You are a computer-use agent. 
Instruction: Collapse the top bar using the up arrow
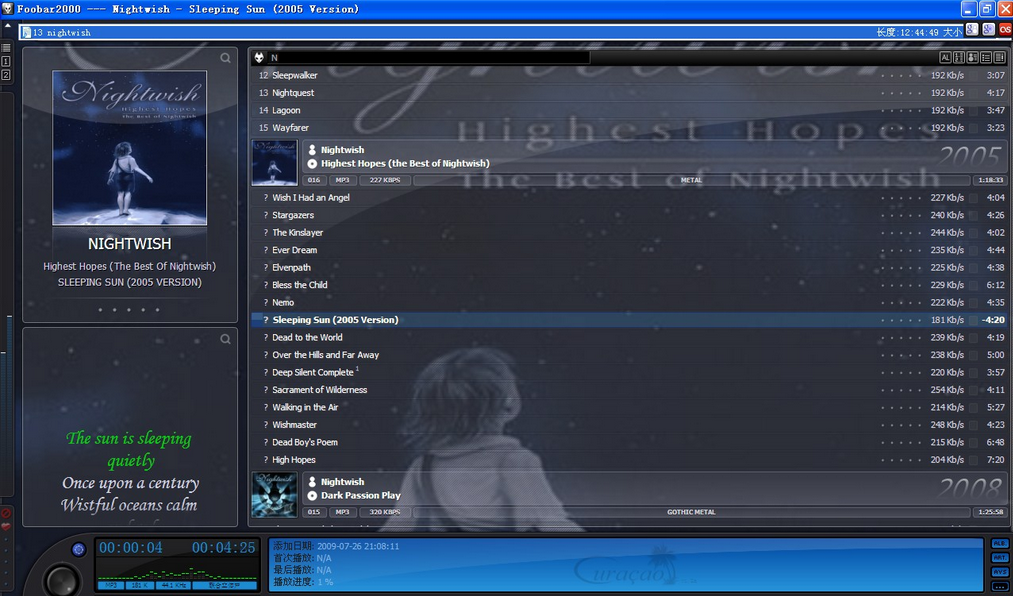coord(8,25)
